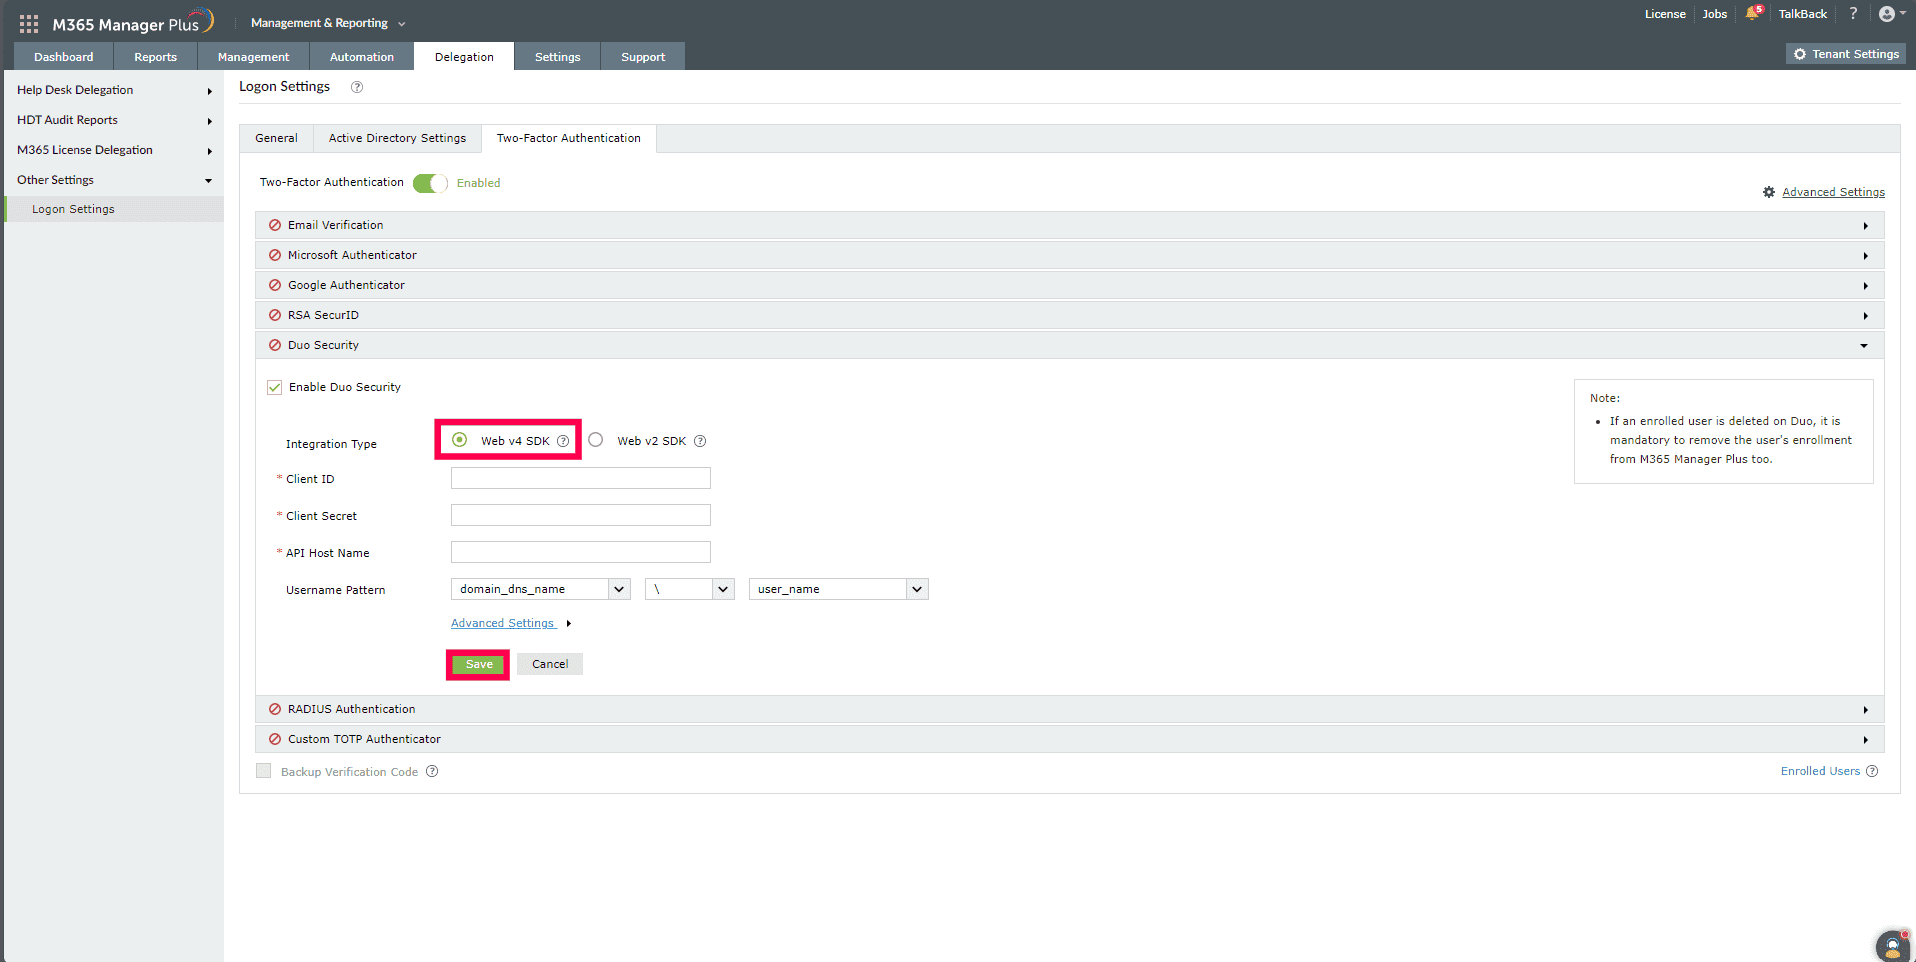Click the disabled status icon for Microsoft Authenticator
This screenshot has height=962, width=1916.
coord(275,255)
